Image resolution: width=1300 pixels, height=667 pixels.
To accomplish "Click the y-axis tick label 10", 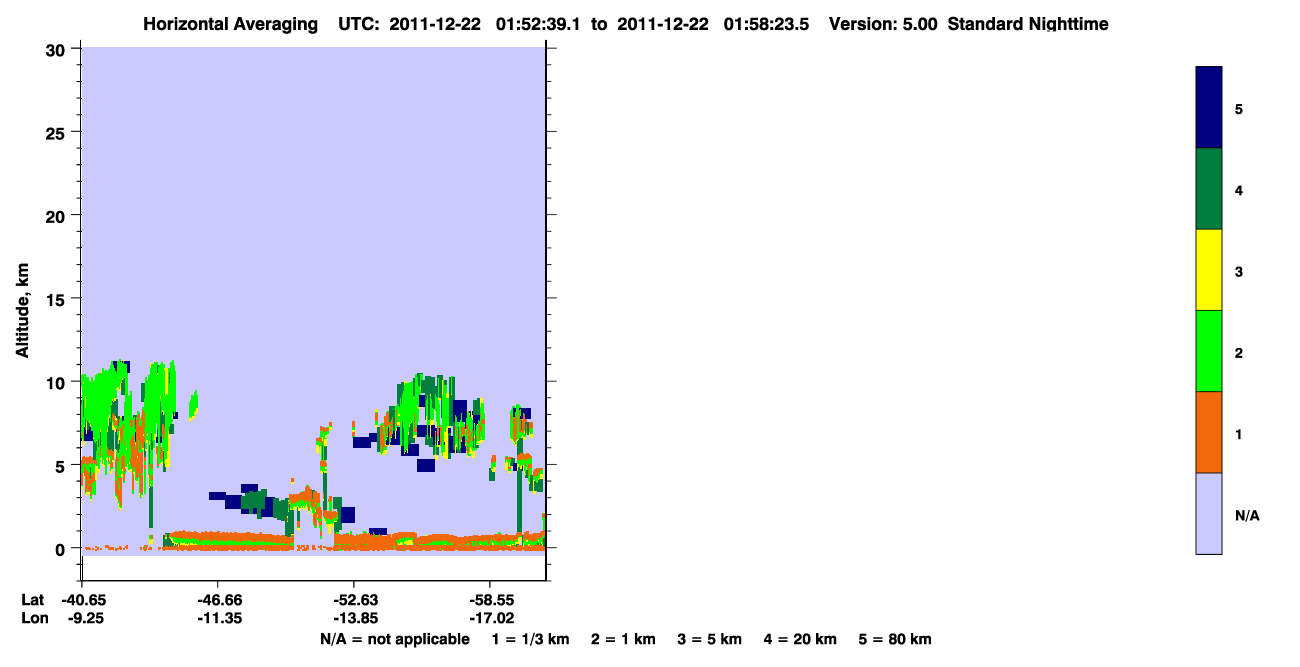I will click(56, 382).
